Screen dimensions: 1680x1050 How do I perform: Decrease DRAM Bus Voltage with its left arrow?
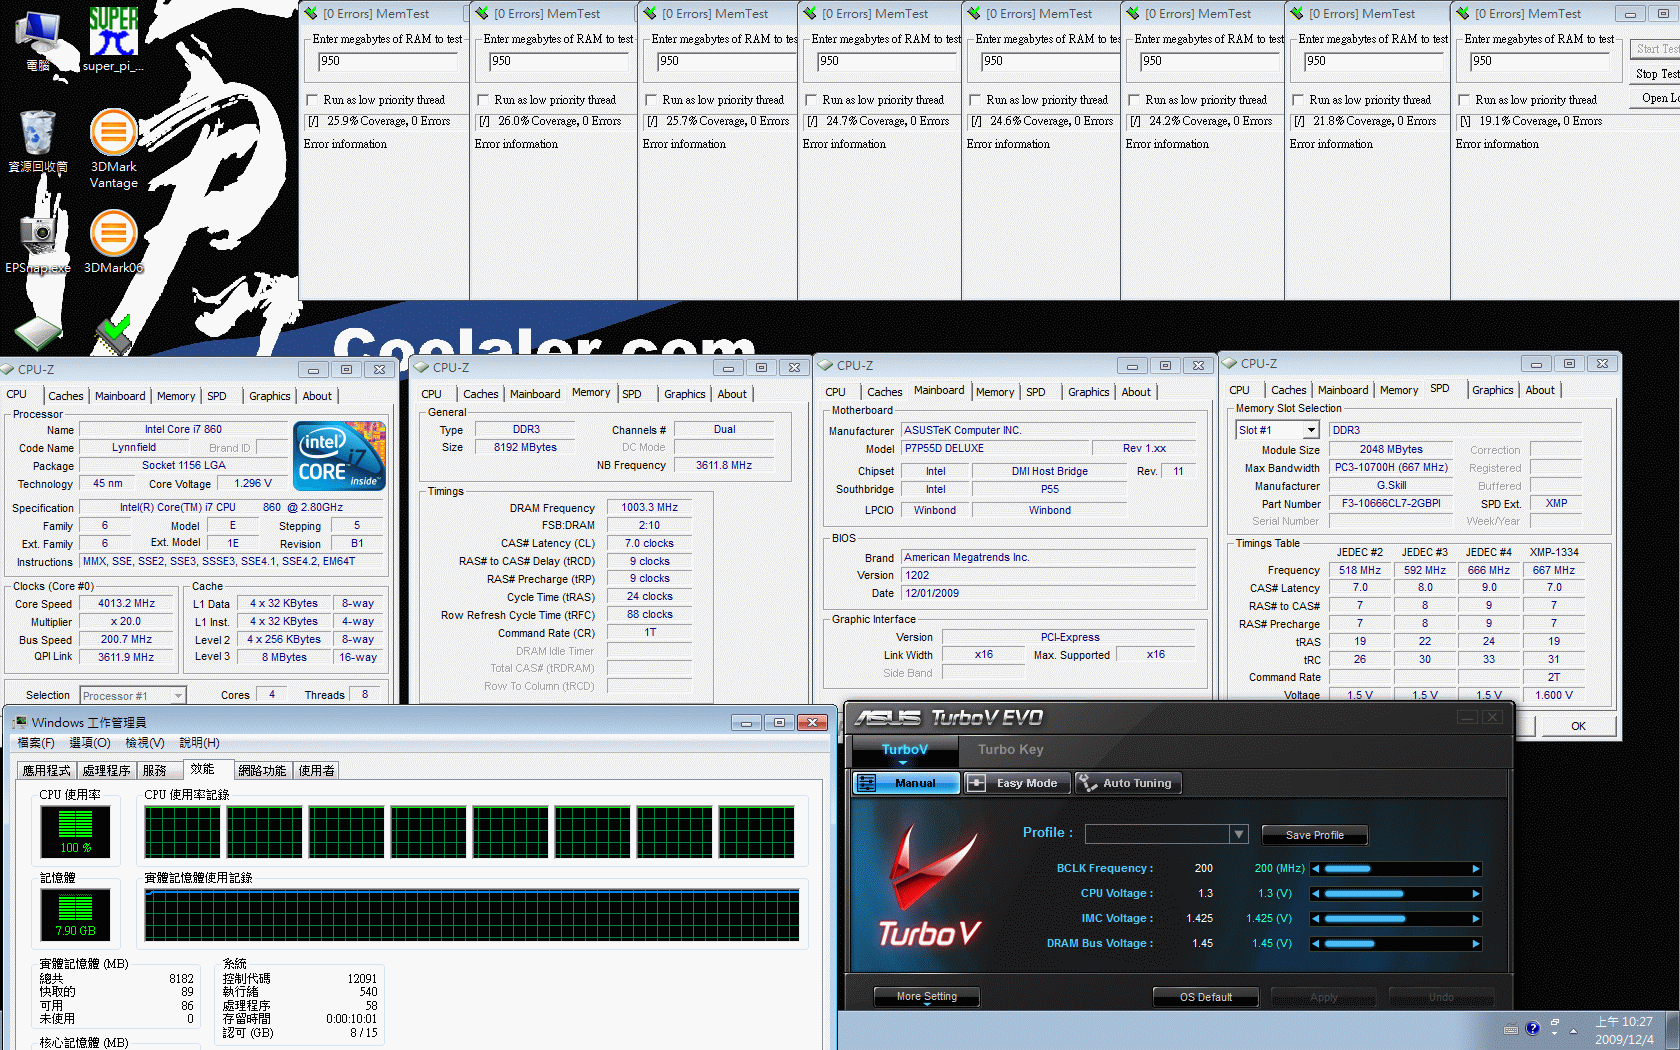click(x=1316, y=944)
